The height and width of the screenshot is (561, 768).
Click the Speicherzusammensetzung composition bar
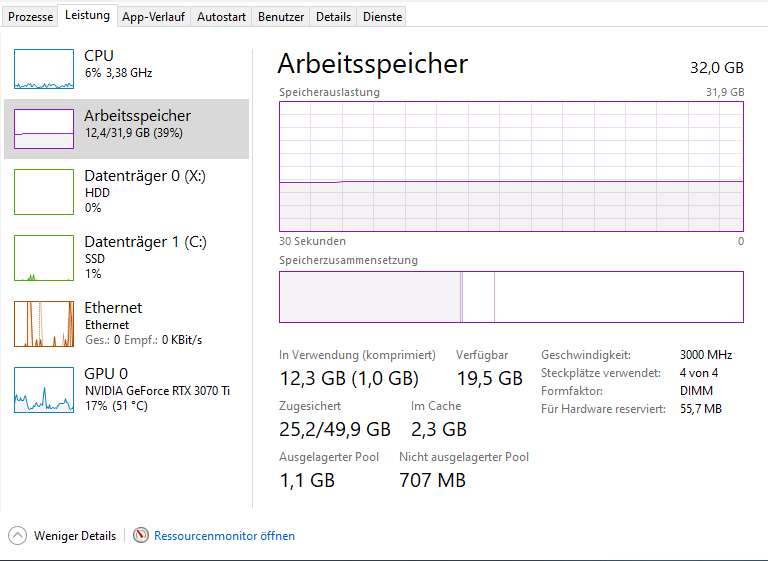click(511, 297)
